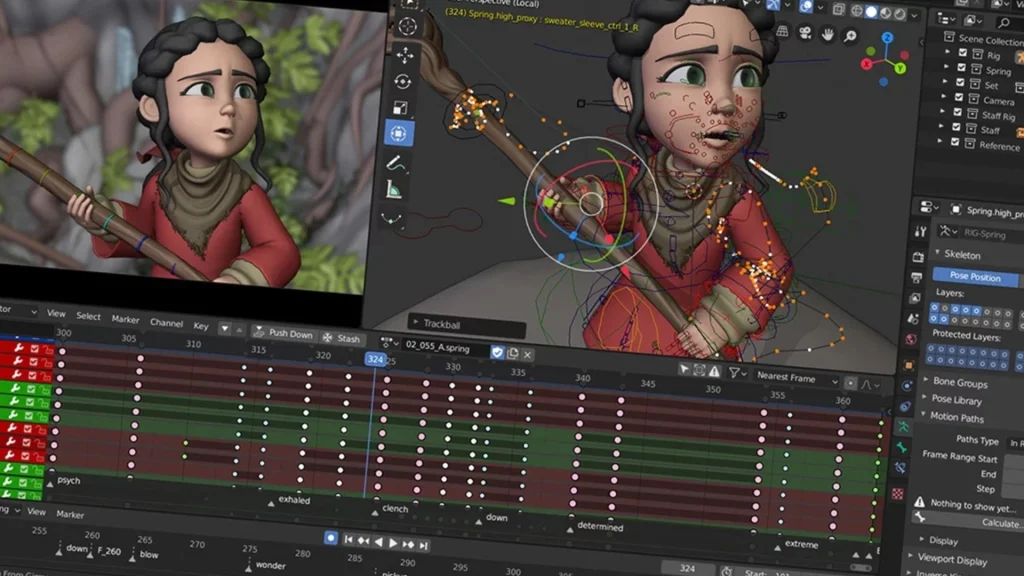Open the Marker menu in the Dope Sheet
Screen dimensions: 1024x576
[126, 319]
